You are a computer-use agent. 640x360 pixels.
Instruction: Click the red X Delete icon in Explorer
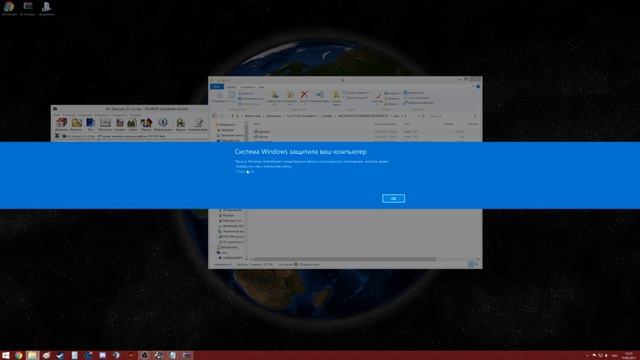coord(304,95)
